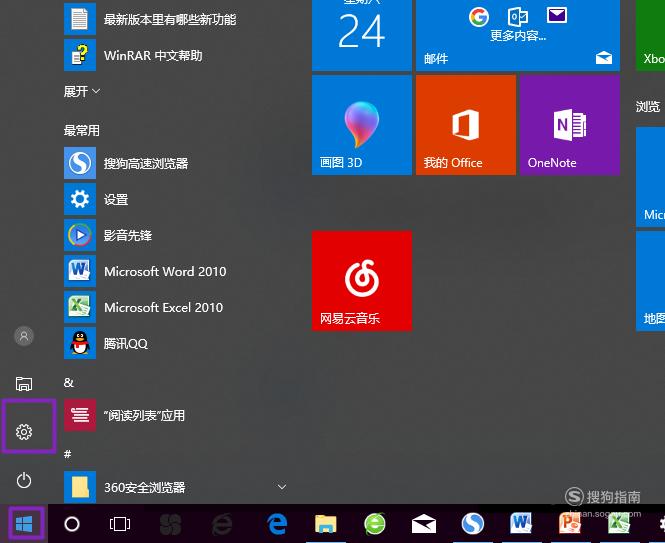Expand list with 展开 chevron
Screen dimensions: 665x543
point(82,91)
